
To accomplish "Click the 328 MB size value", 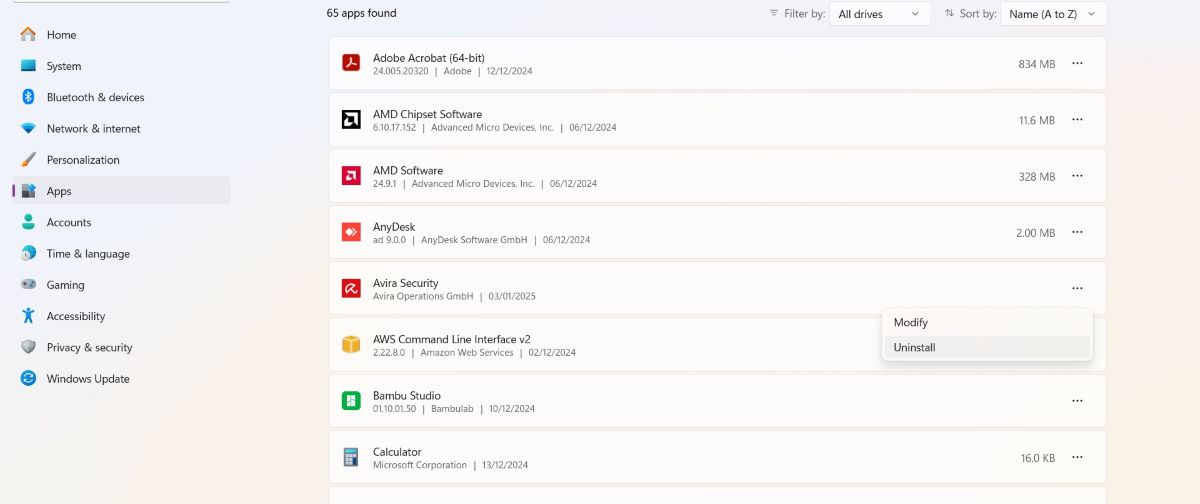I will 1037,177.
